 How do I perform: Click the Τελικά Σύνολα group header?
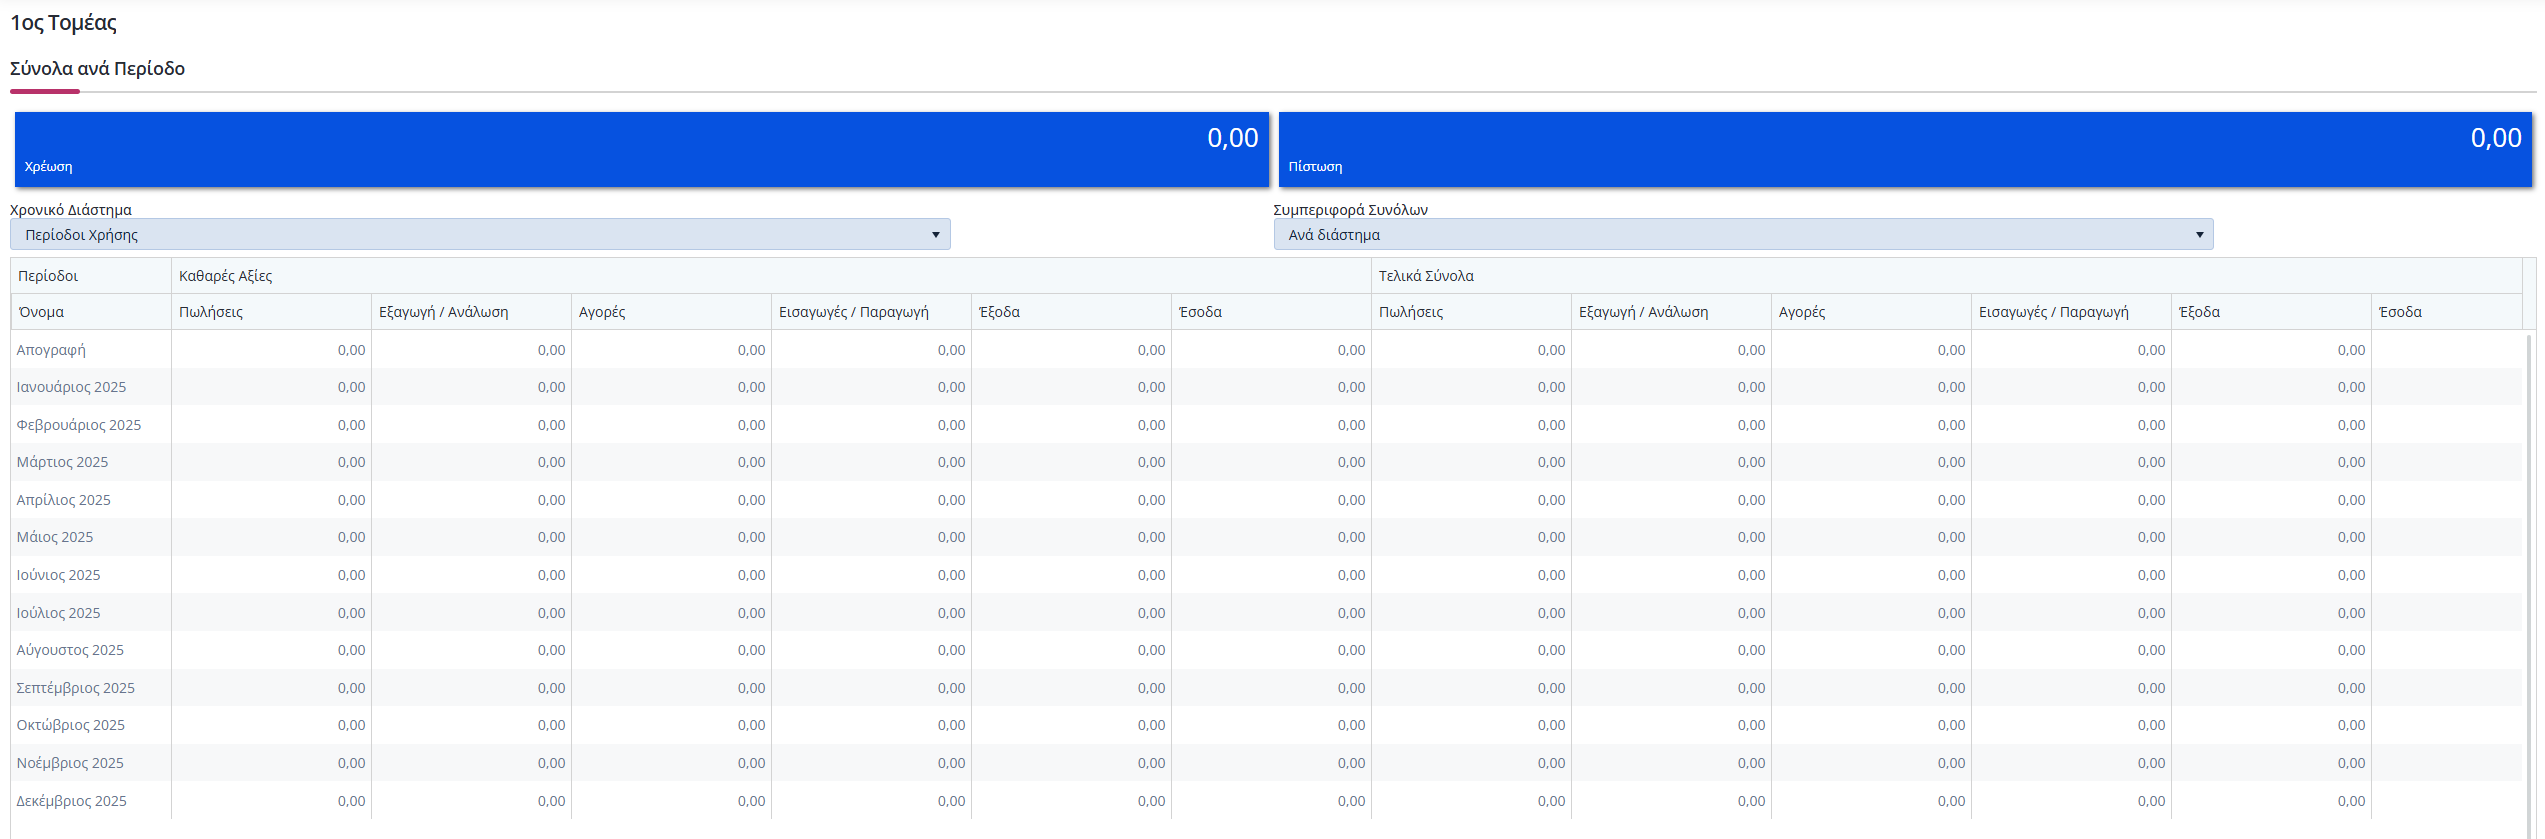[x=1947, y=276]
